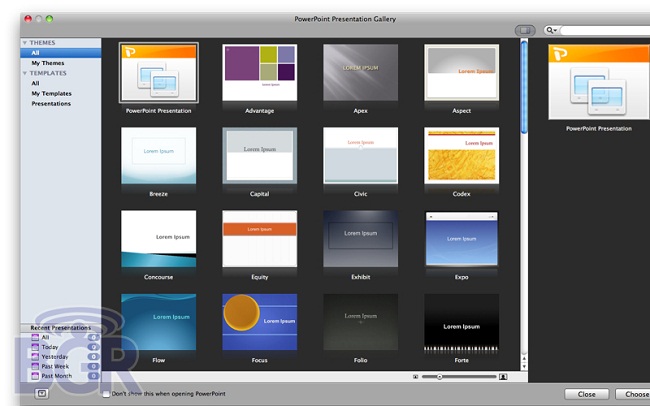
Task: Select the Aspect theme thumbnail
Action: [x=461, y=73]
